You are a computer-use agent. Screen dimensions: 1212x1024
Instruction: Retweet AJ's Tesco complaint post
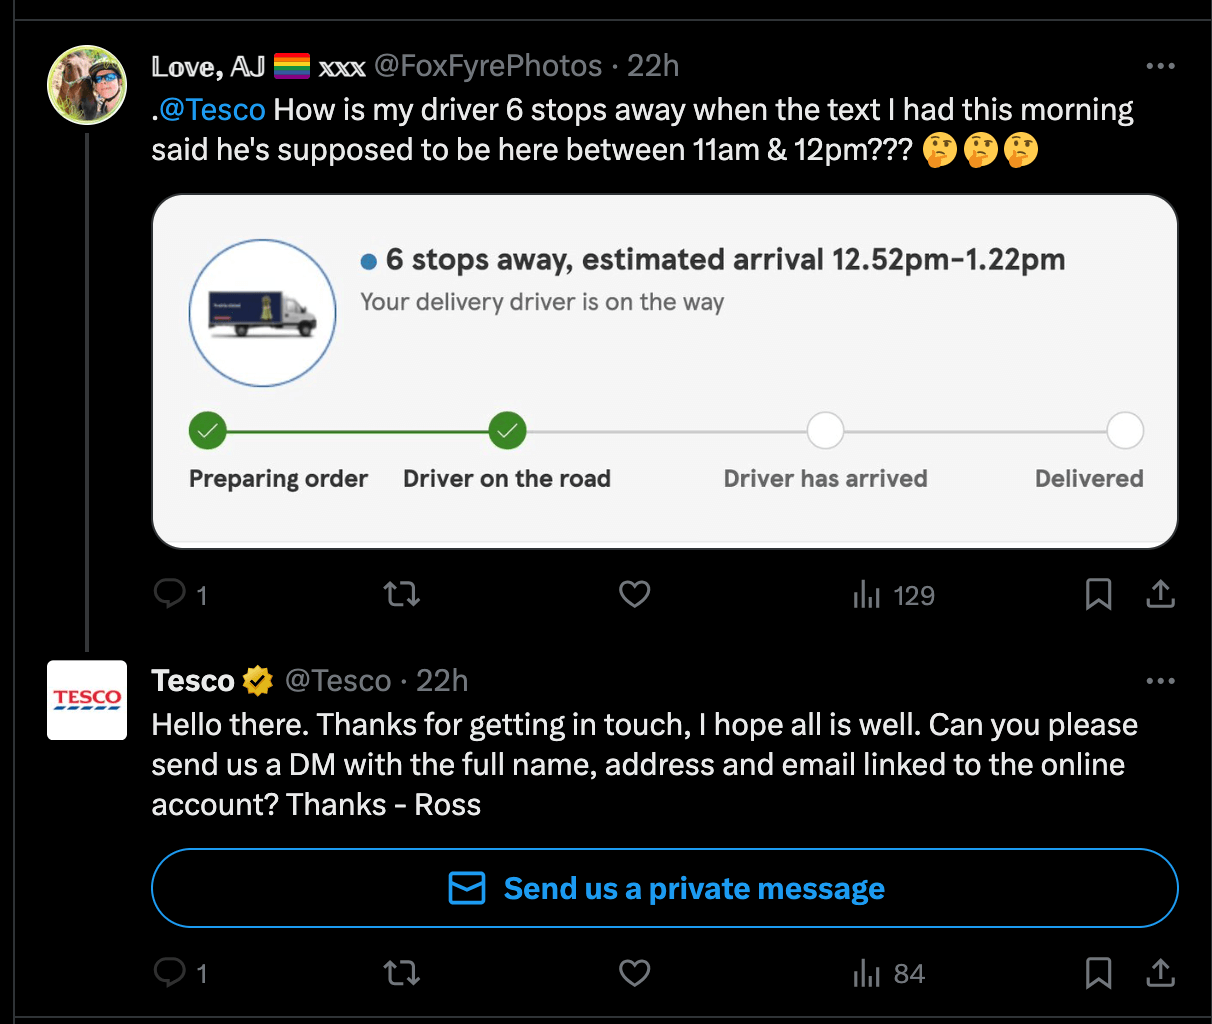[401, 594]
